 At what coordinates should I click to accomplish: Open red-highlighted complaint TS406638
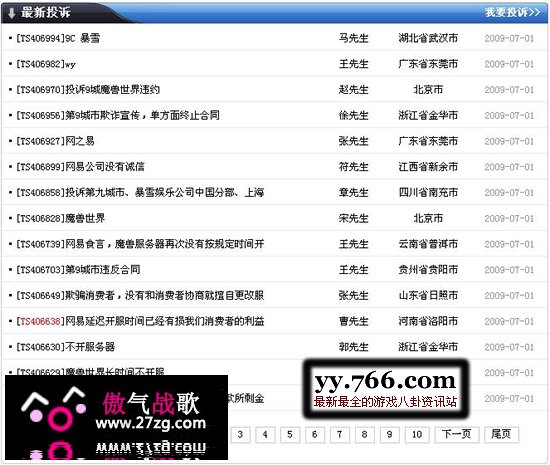[x=140, y=321]
